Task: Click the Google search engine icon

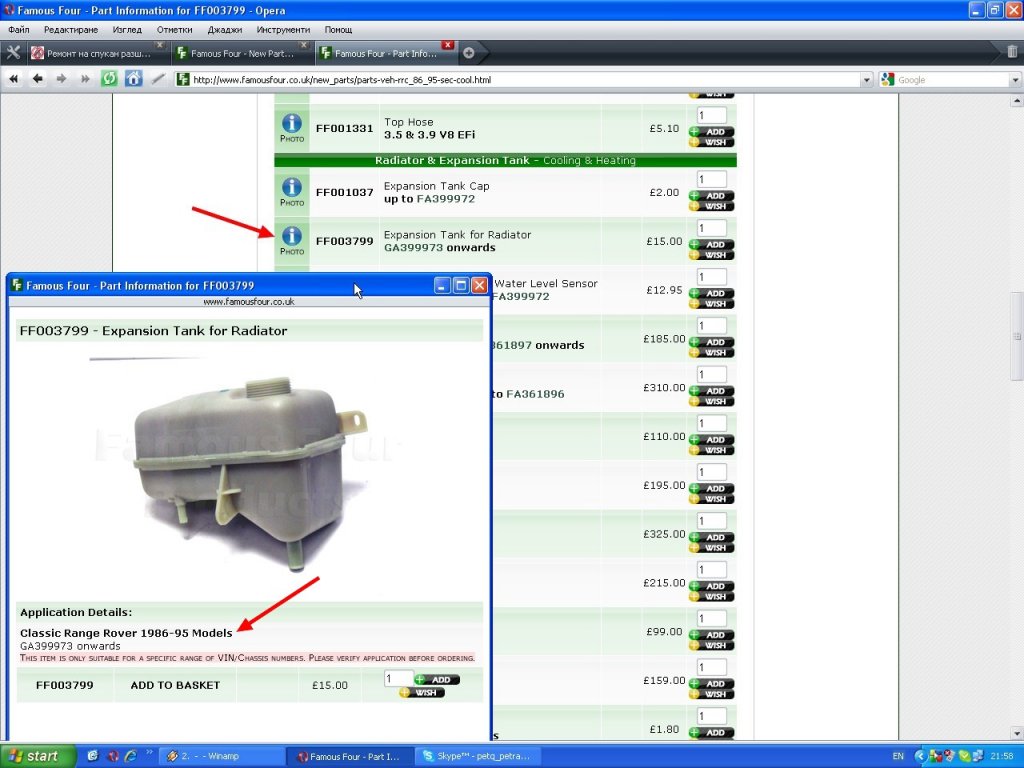Action: [887, 80]
